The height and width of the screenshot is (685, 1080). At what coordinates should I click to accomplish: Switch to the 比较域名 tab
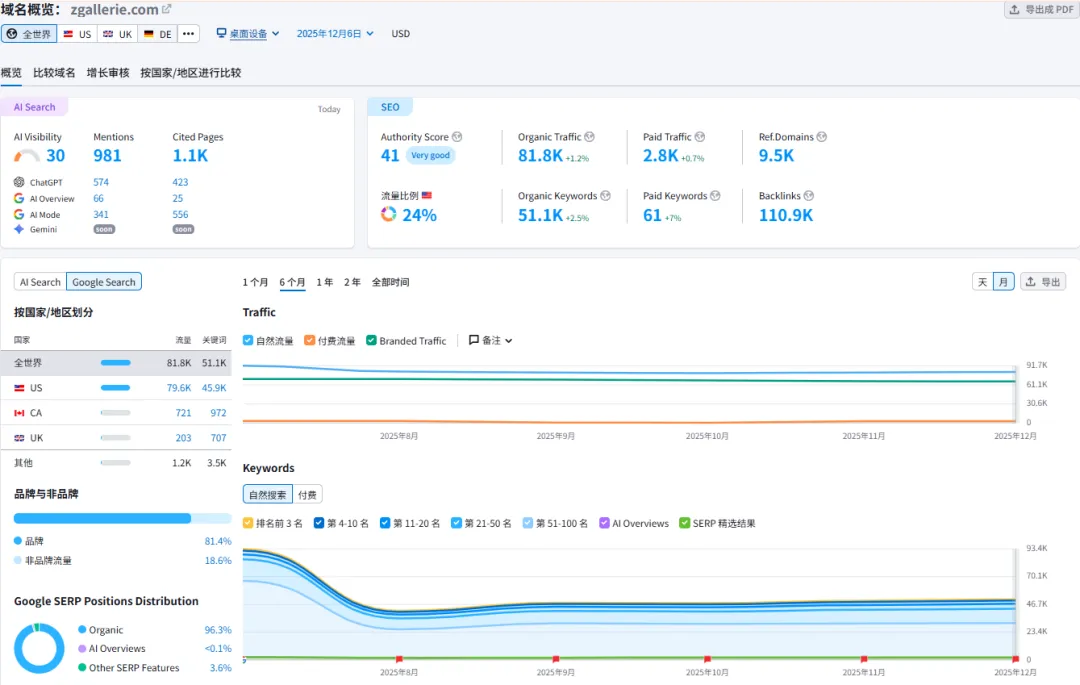click(54, 73)
